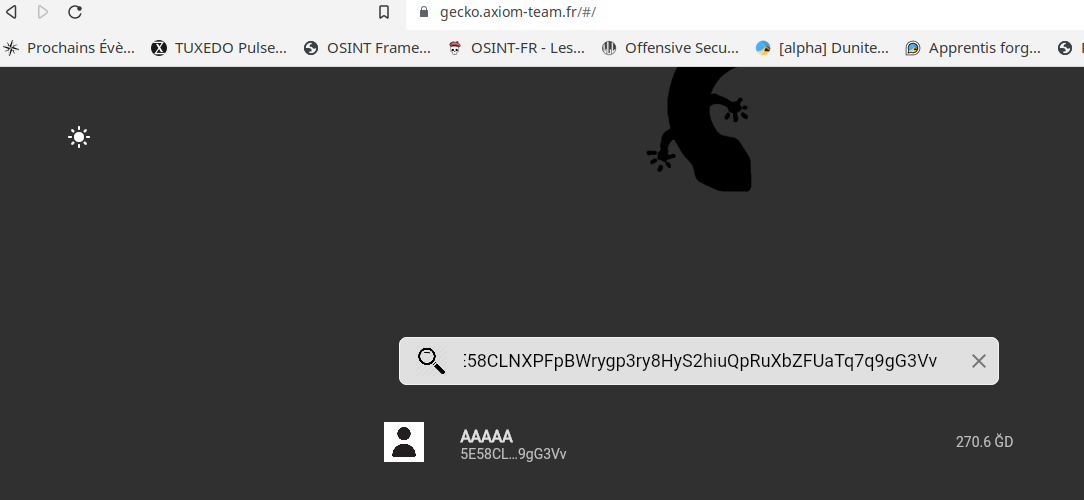Click the 270.6 ĞD balance amount
Viewport: 1084px width, 500px height.
tap(984, 442)
